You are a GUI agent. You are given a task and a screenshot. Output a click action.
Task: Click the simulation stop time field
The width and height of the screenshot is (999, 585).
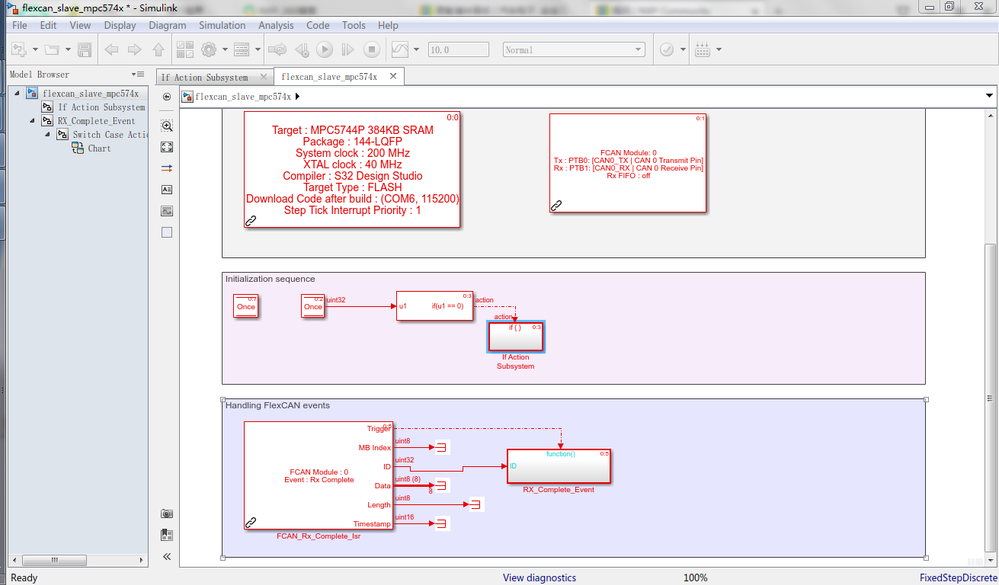pos(458,50)
